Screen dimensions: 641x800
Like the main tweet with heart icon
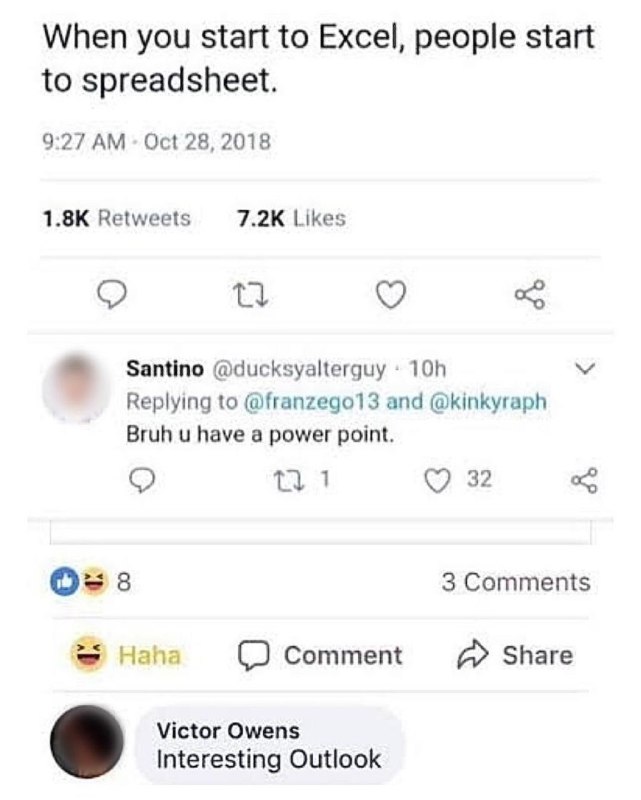tap(390, 295)
